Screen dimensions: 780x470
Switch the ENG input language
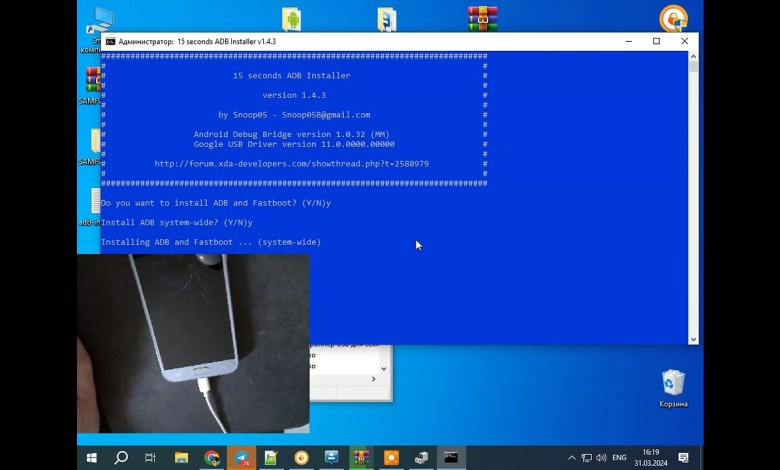click(x=620, y=458)
